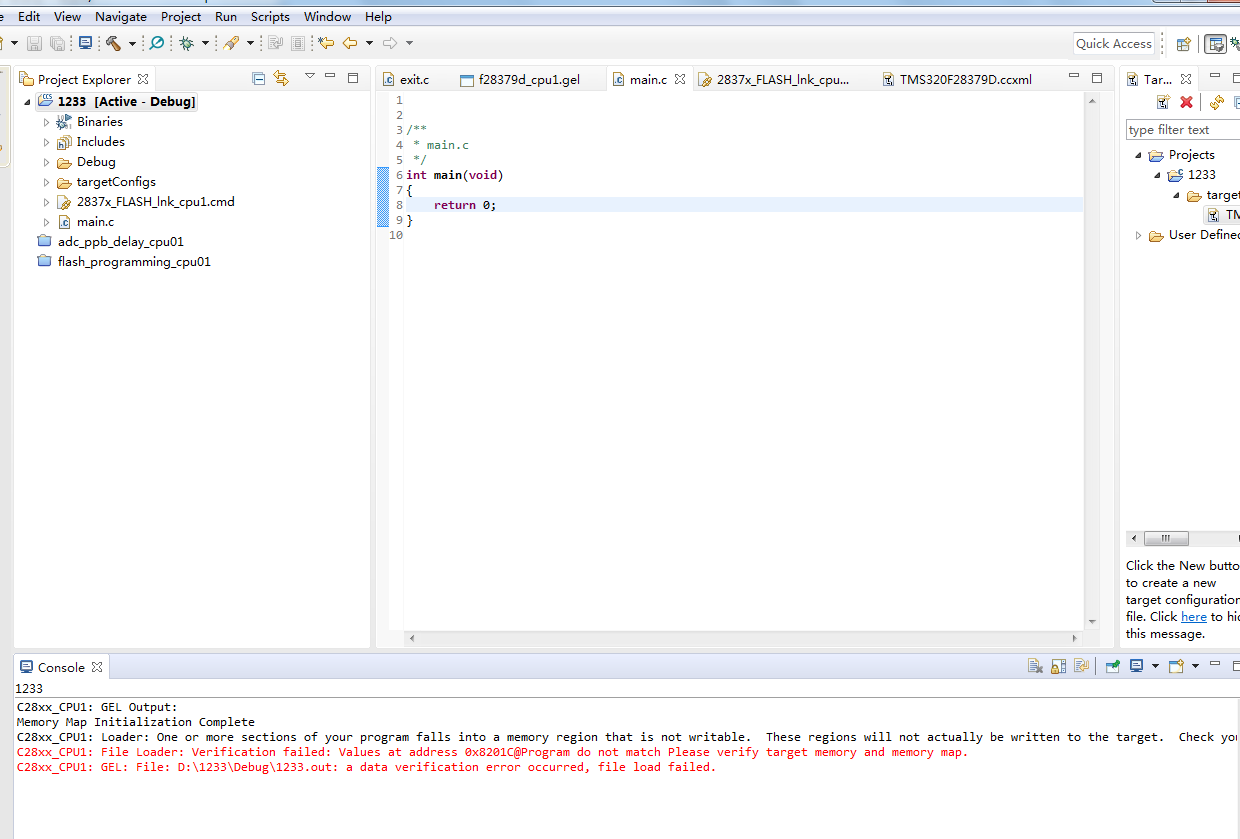Open Back history dropdown arrow

click(x=369, y=43)
